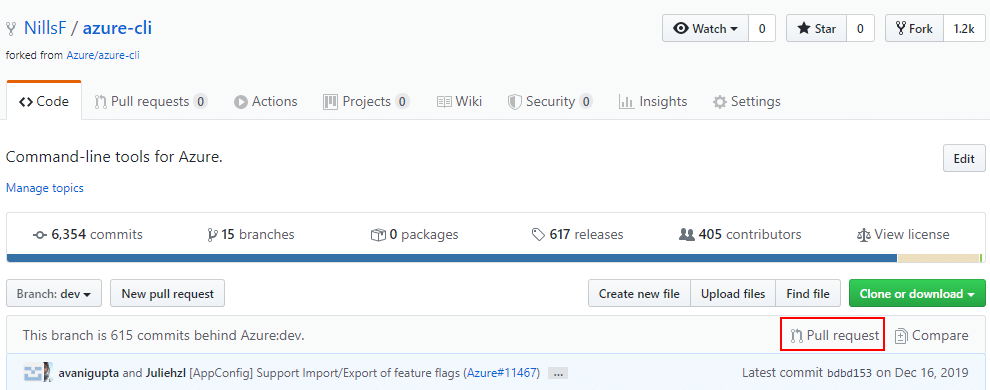
Task: Click the Actions play icon
Action: (240, 102)
